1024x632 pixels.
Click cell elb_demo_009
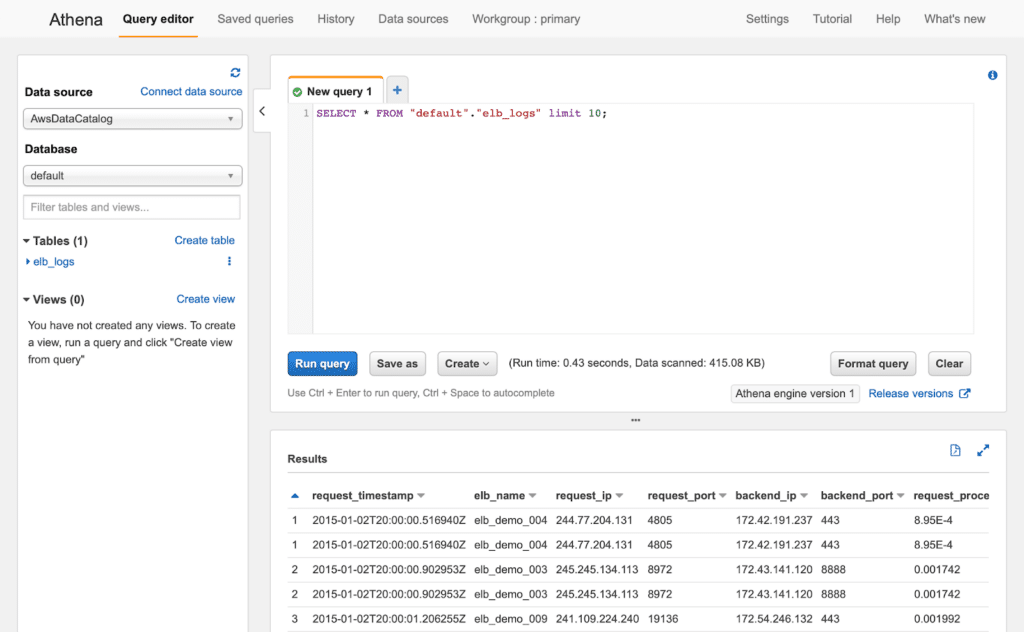511,618
